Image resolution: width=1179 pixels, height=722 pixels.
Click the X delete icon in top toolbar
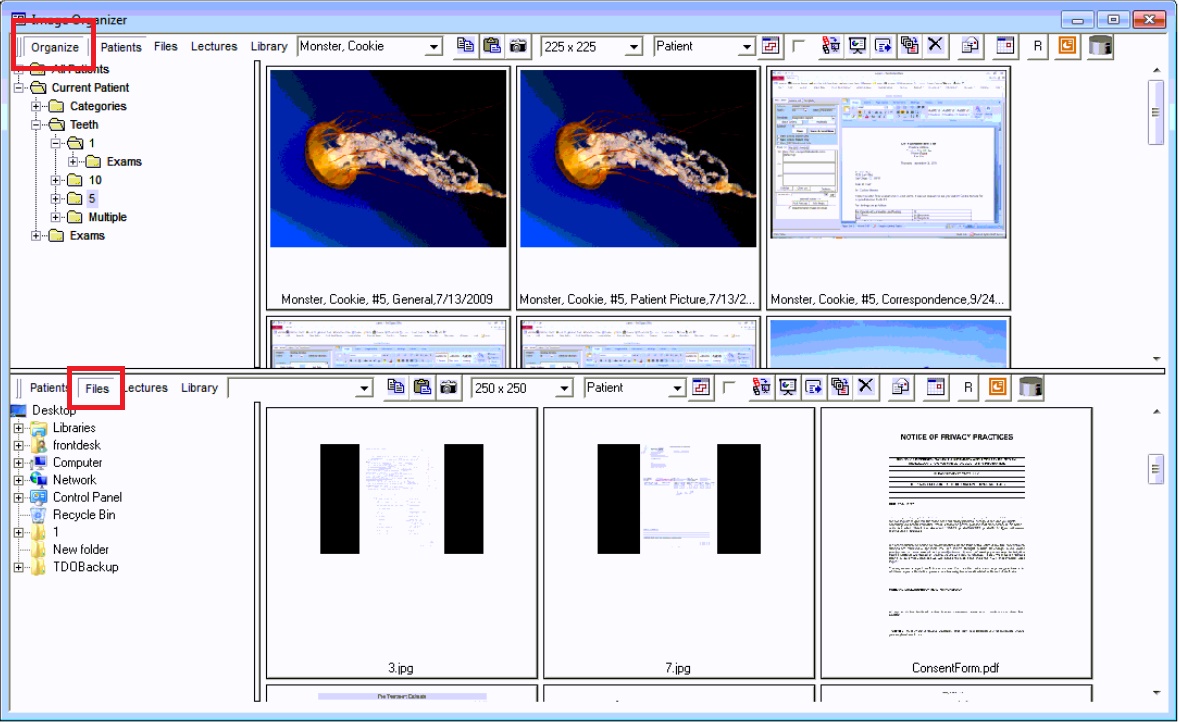pos(935,46)
